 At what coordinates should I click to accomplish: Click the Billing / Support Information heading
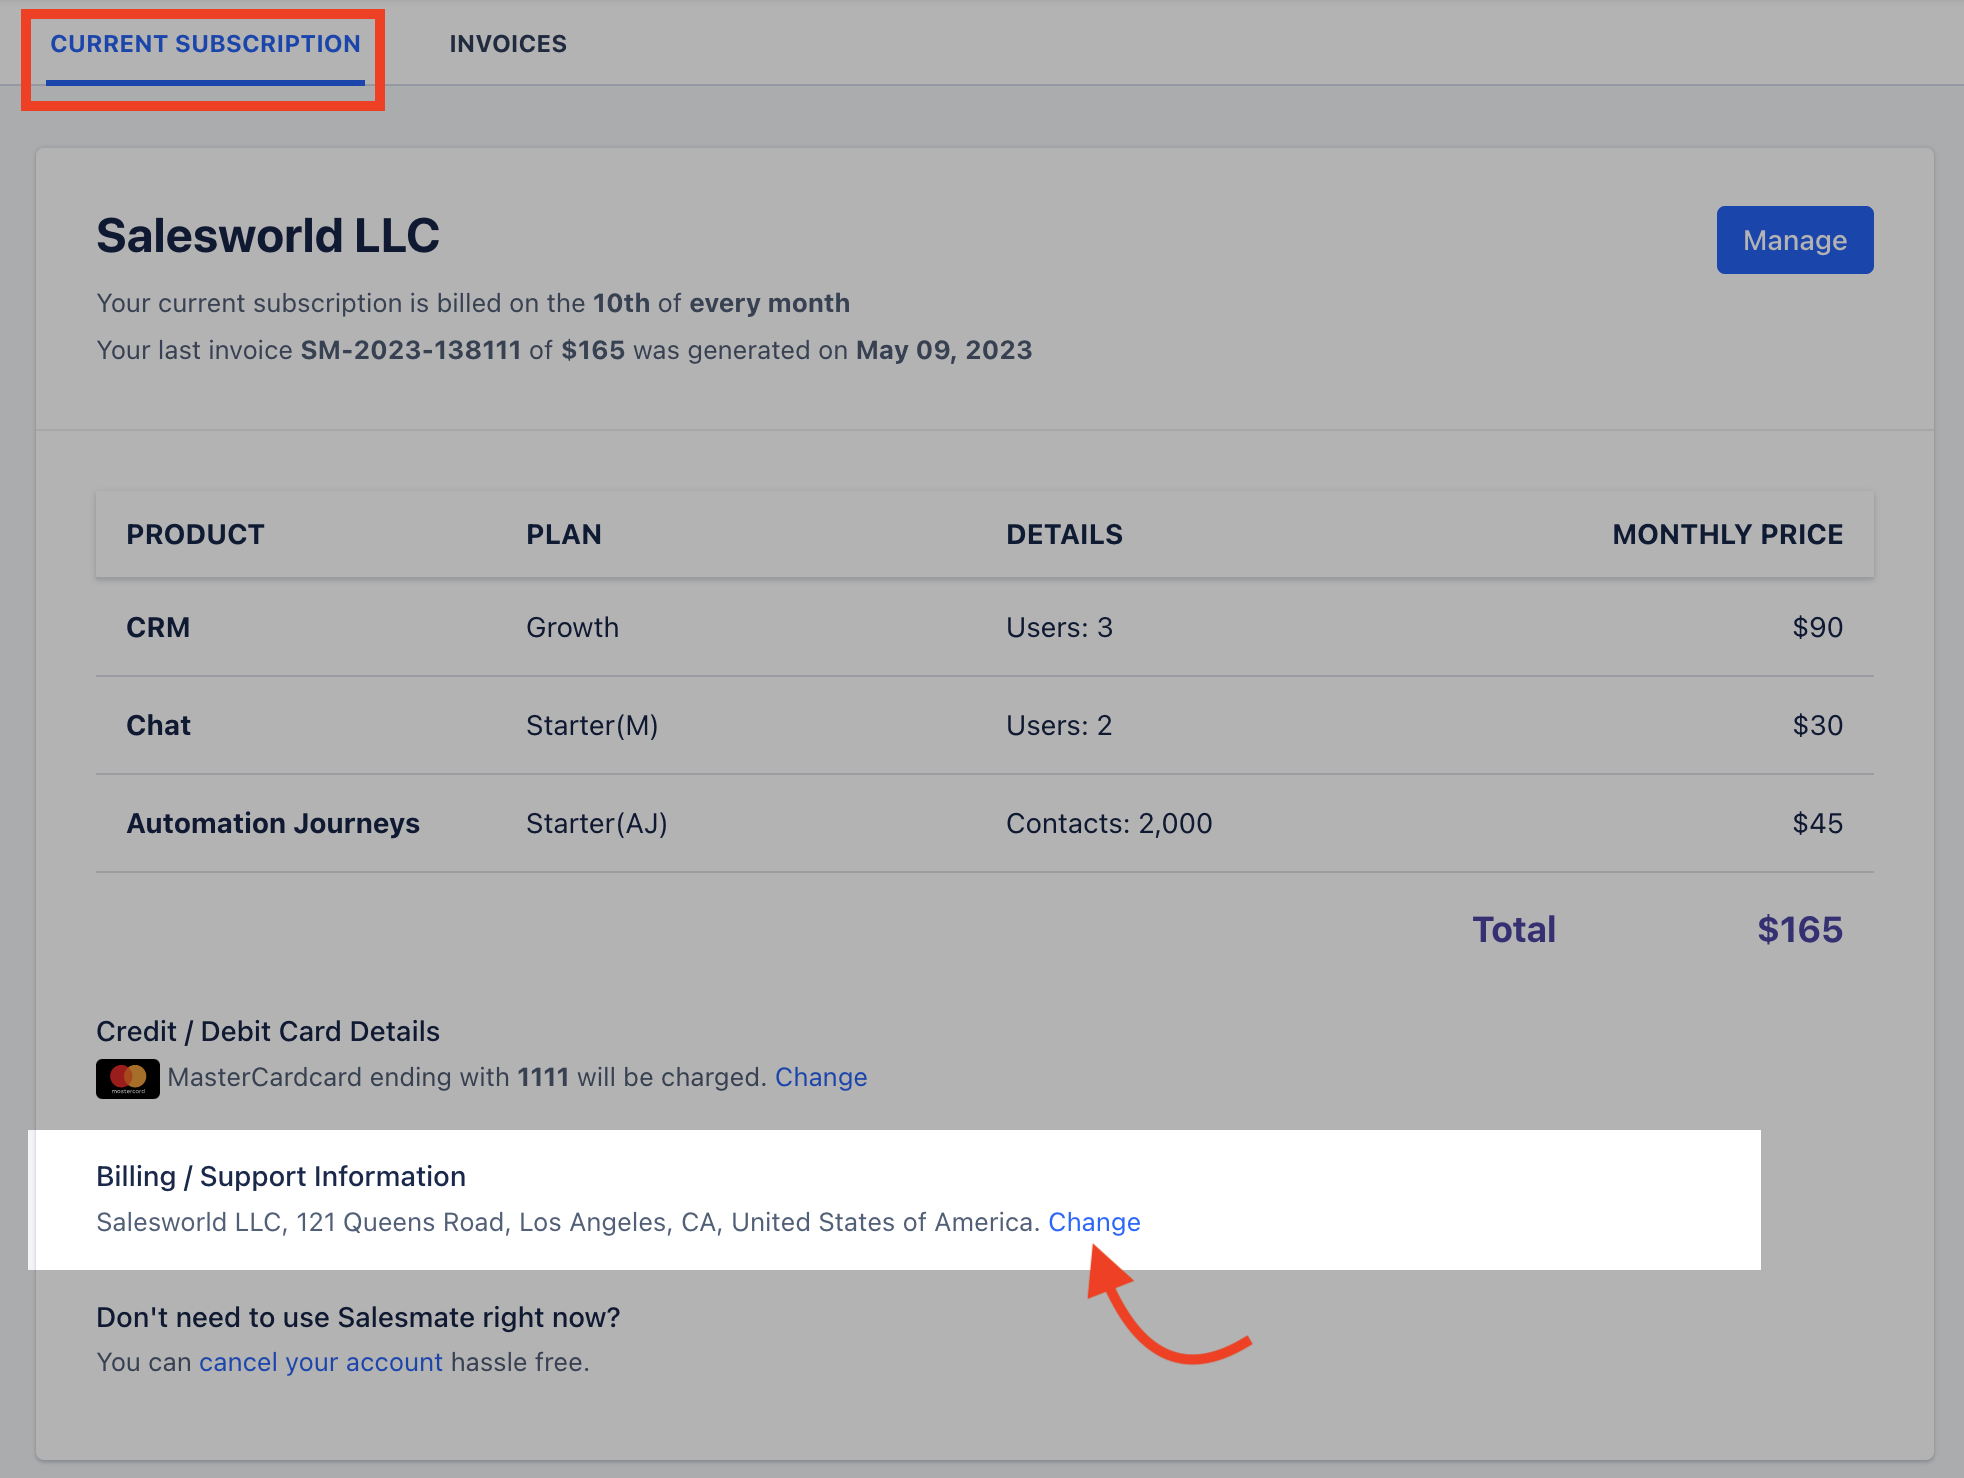[281, 1176]
